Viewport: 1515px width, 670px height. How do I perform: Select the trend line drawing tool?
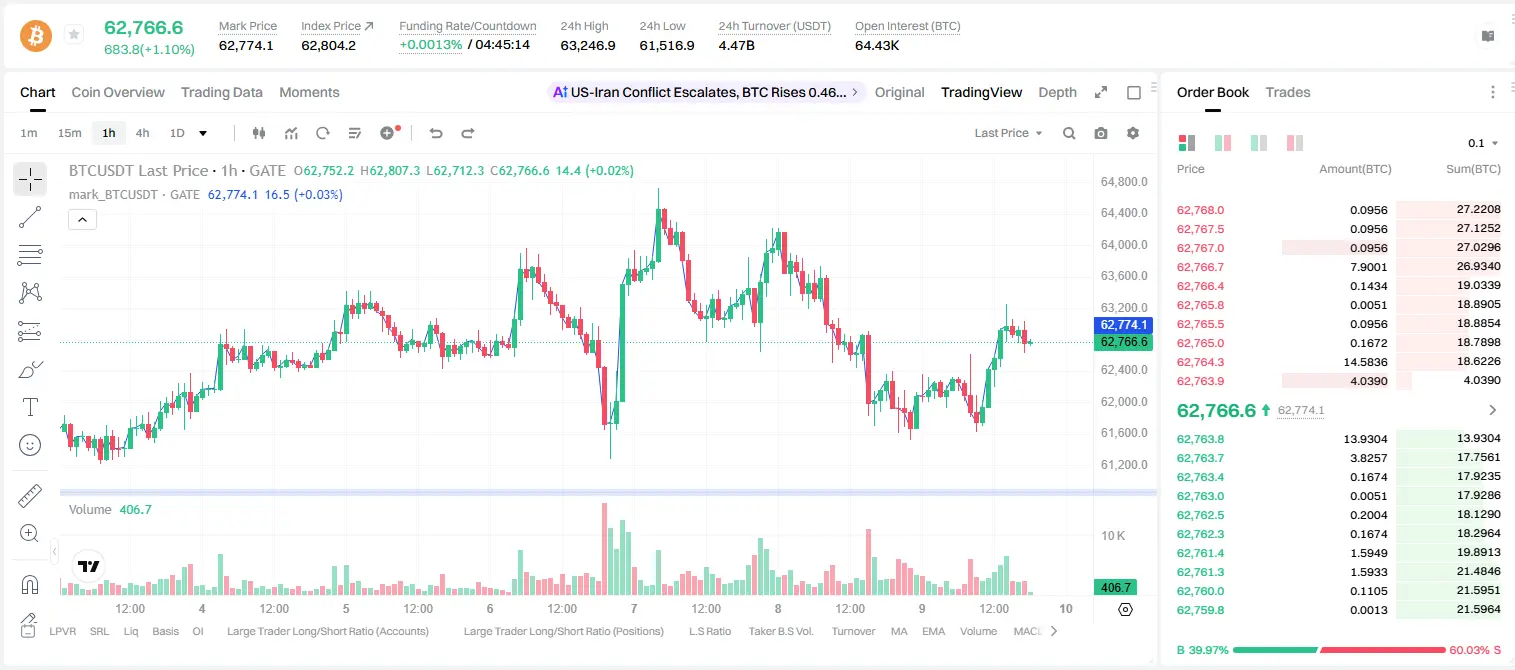[x=30, y=217]
